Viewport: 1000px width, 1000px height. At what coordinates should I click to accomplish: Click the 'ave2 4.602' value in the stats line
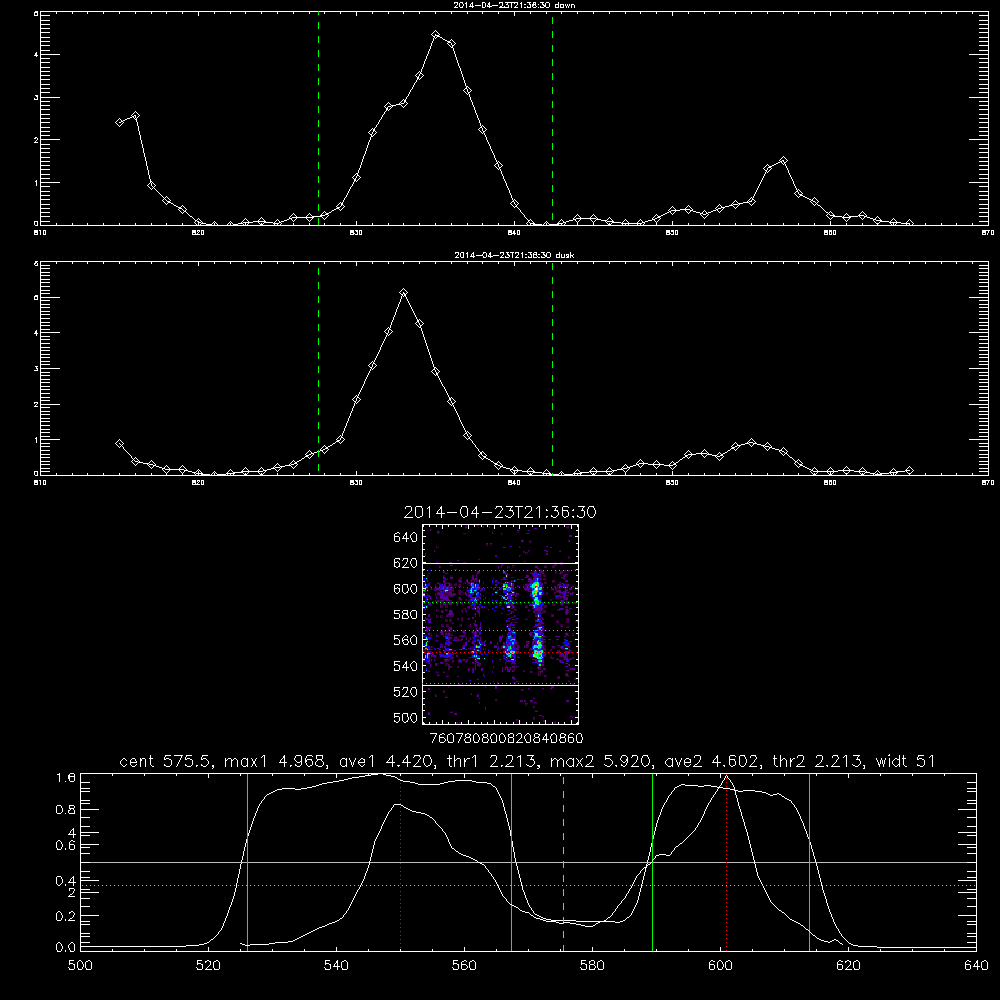click(x=714, y=761)
